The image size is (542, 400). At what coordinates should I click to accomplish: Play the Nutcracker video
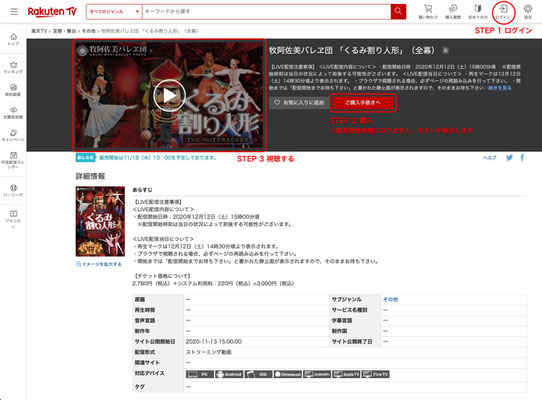(x=169, y=95)
